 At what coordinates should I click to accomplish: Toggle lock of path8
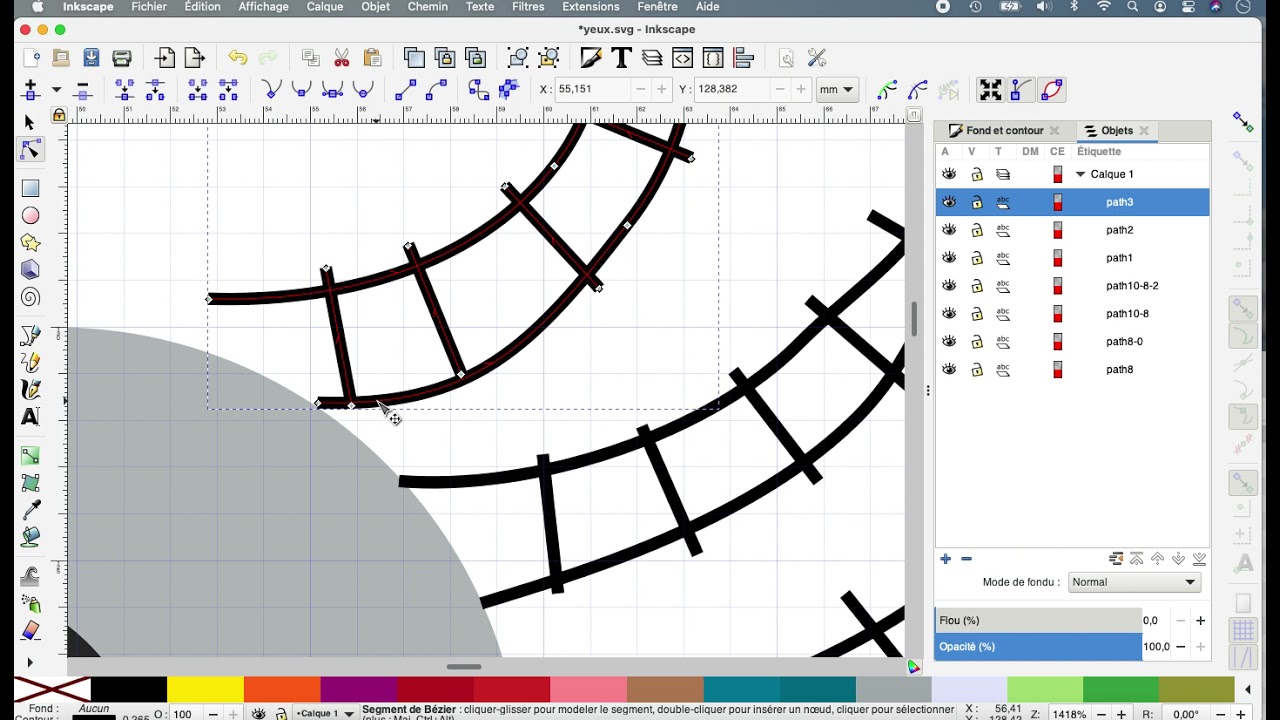[977, 370]
